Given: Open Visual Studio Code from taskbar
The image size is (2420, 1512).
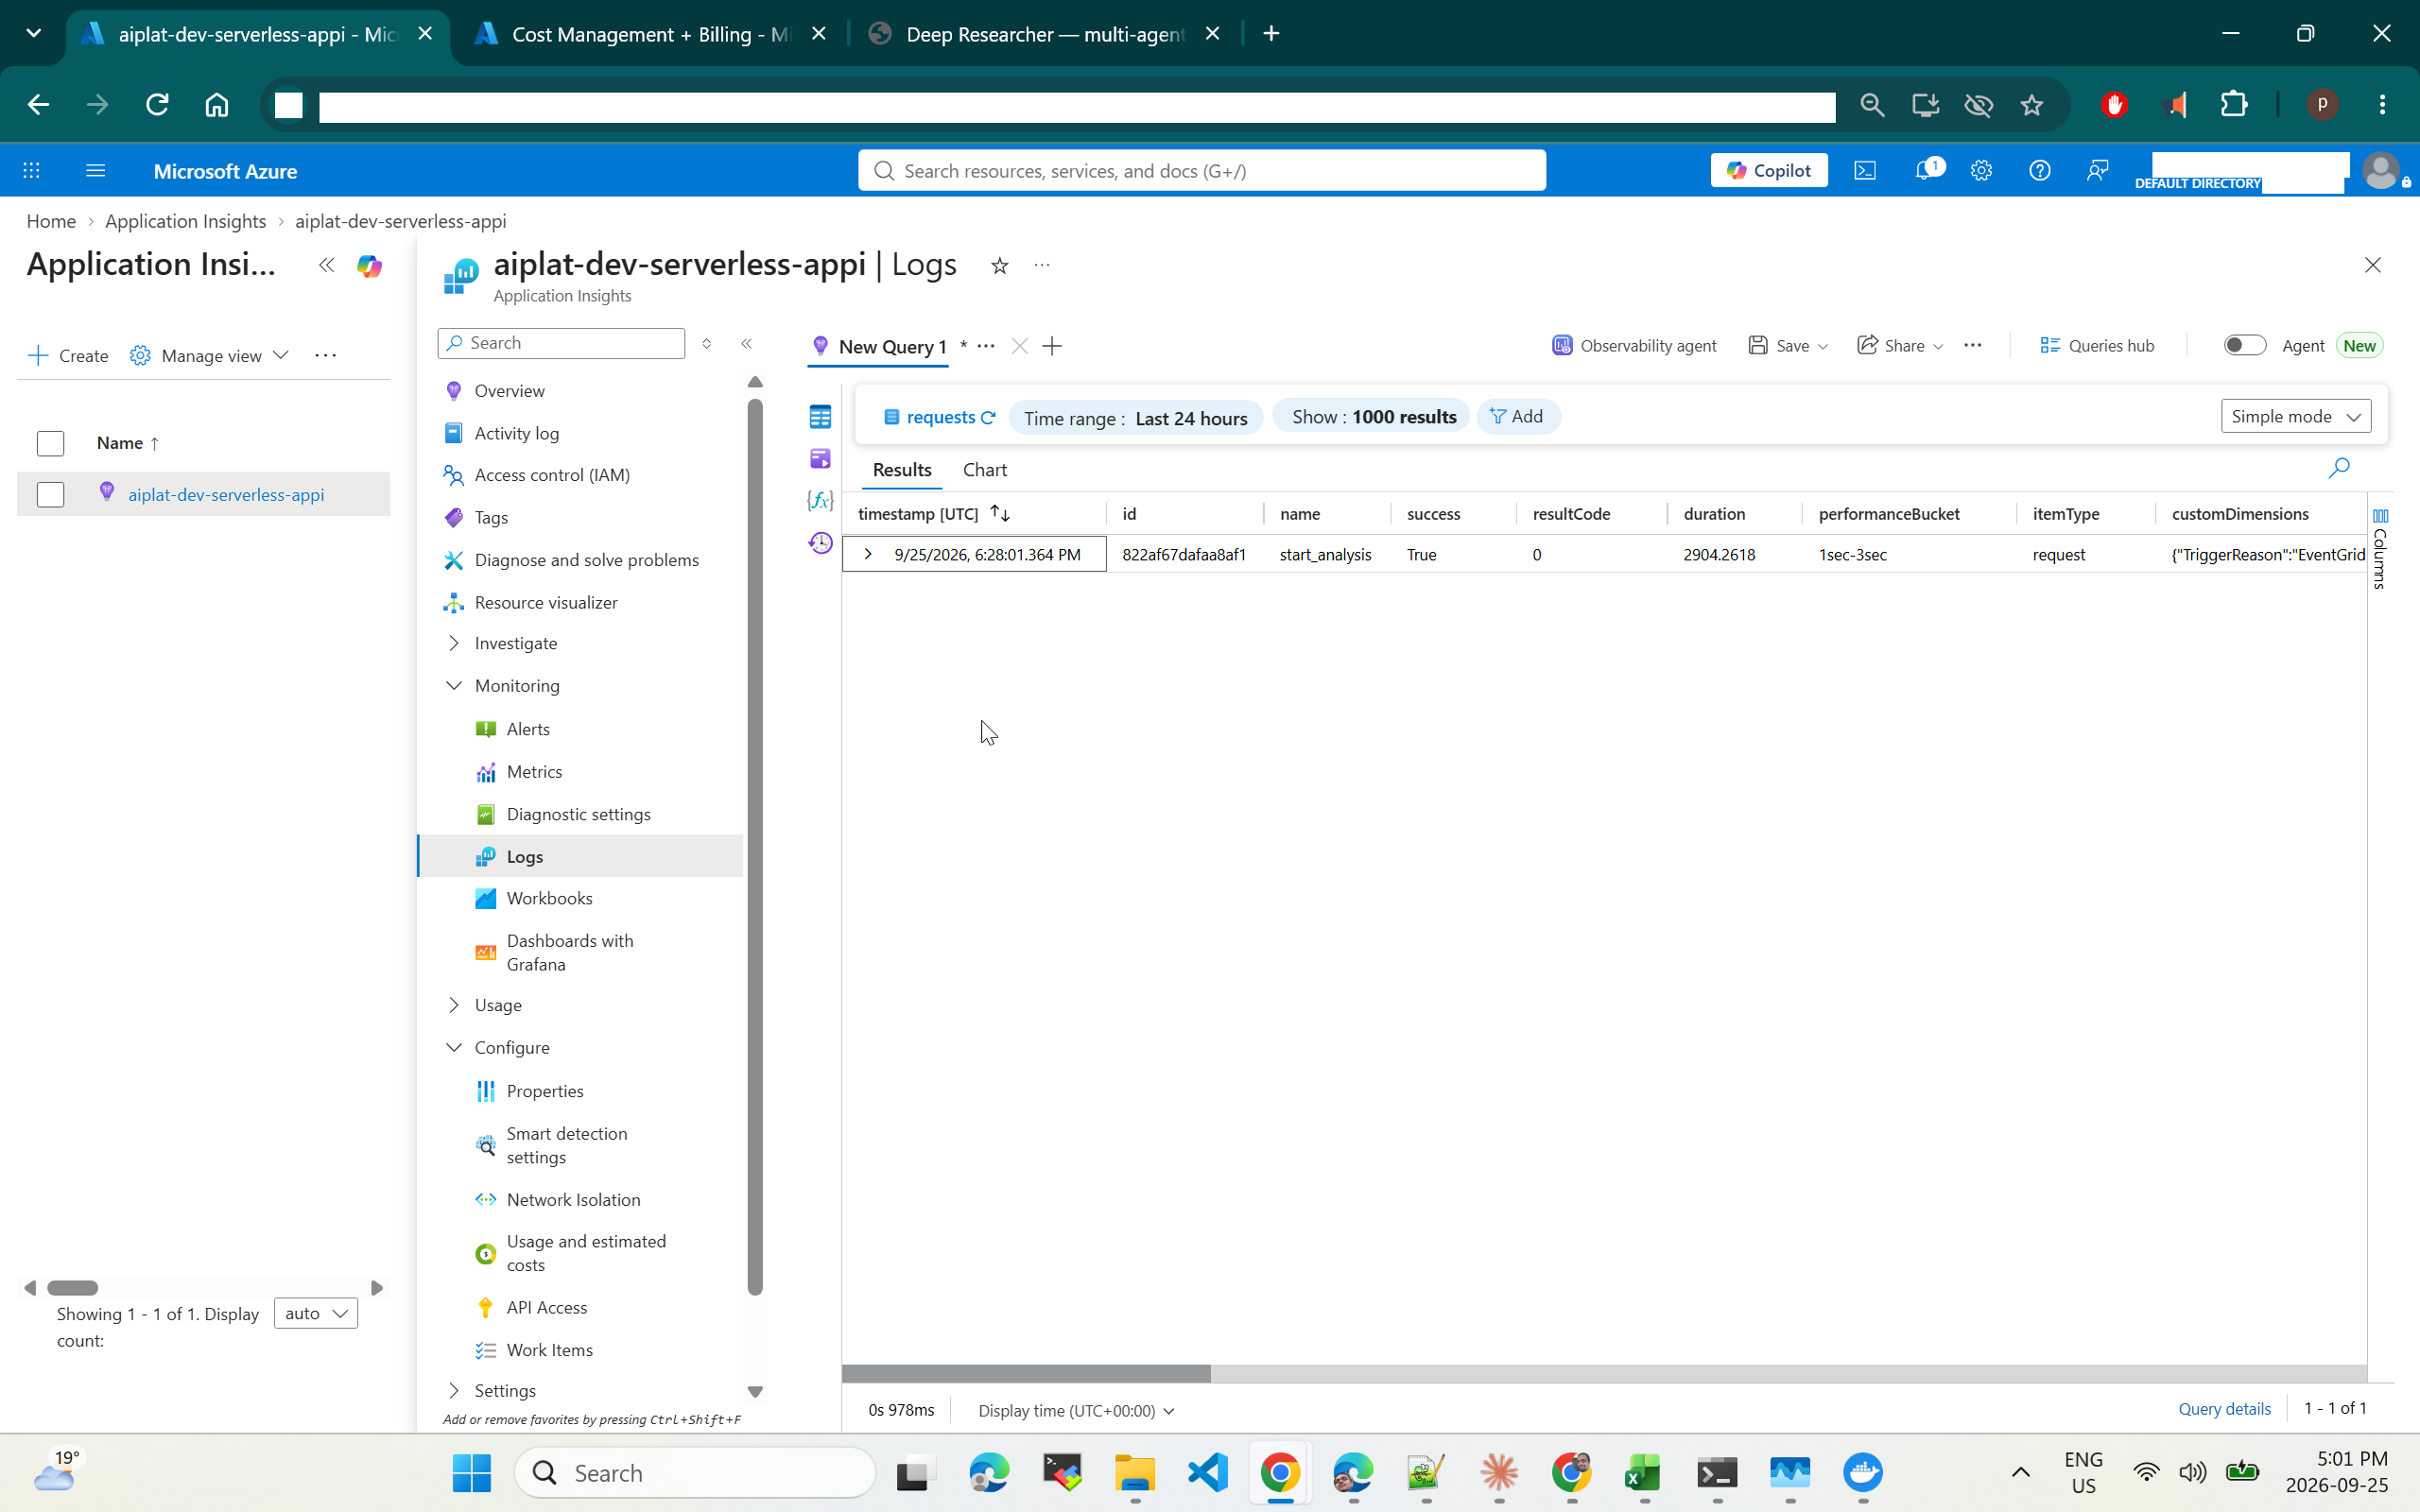Looking at the screenshot, I should point(1207,1472).
